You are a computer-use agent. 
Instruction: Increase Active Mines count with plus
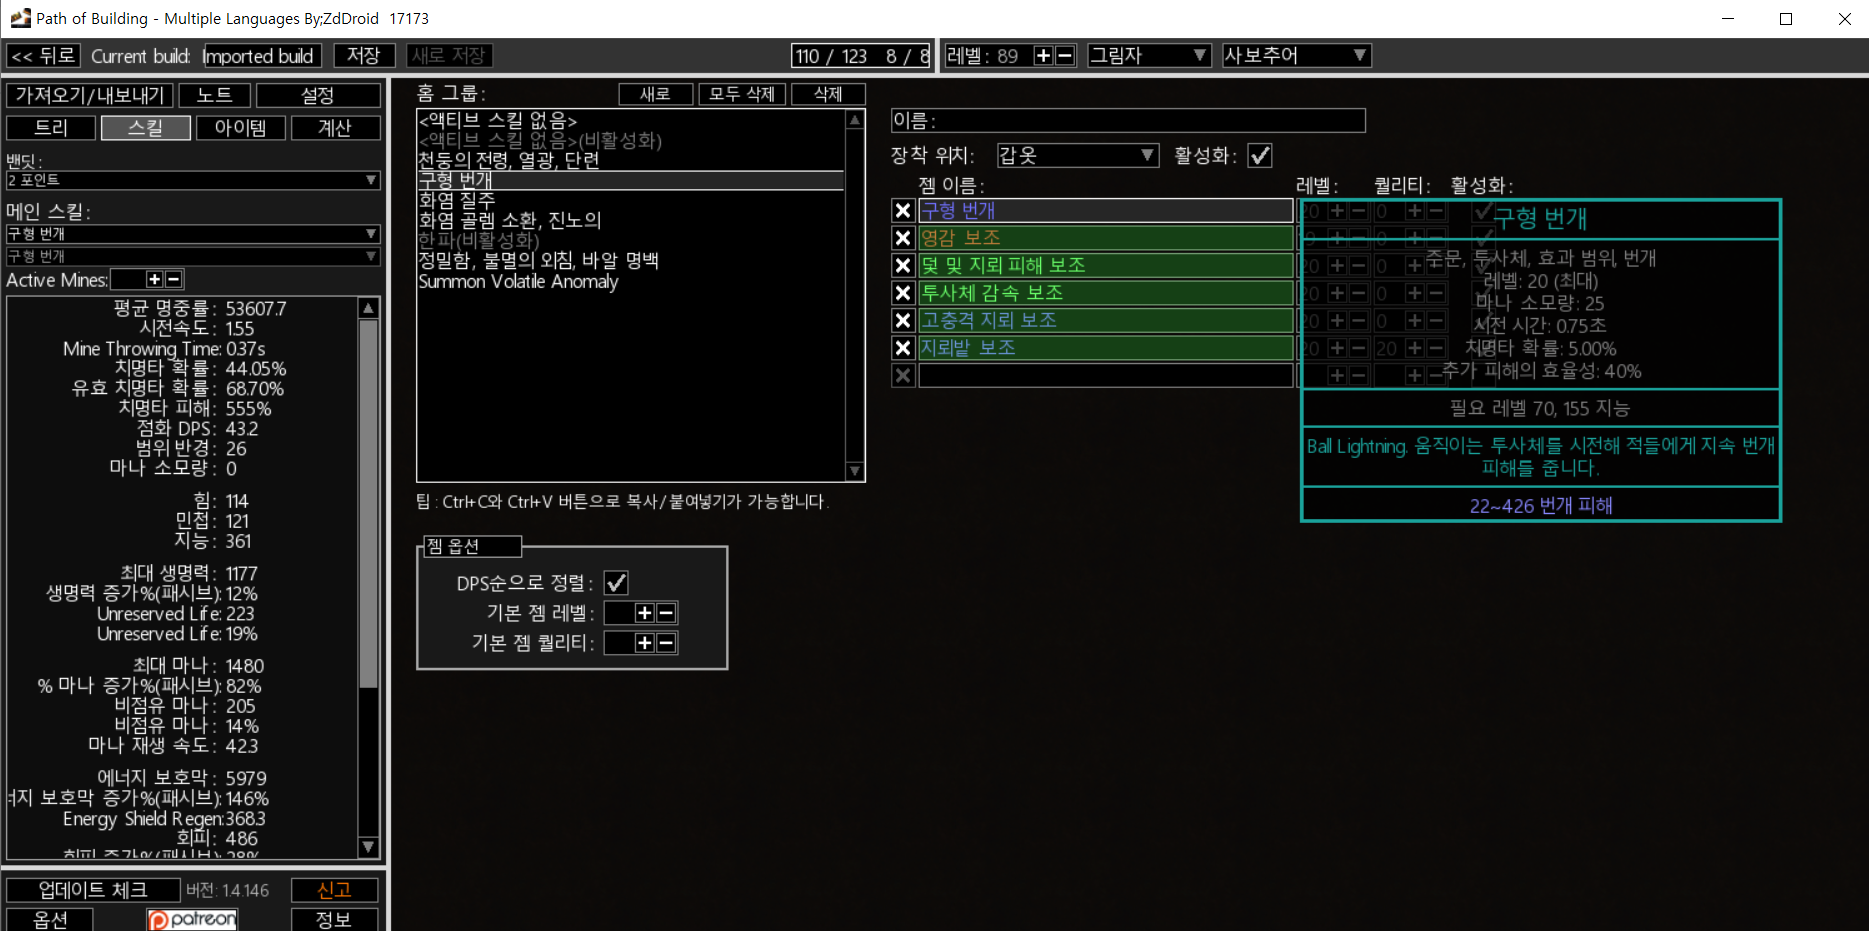[x=154, y=280]
